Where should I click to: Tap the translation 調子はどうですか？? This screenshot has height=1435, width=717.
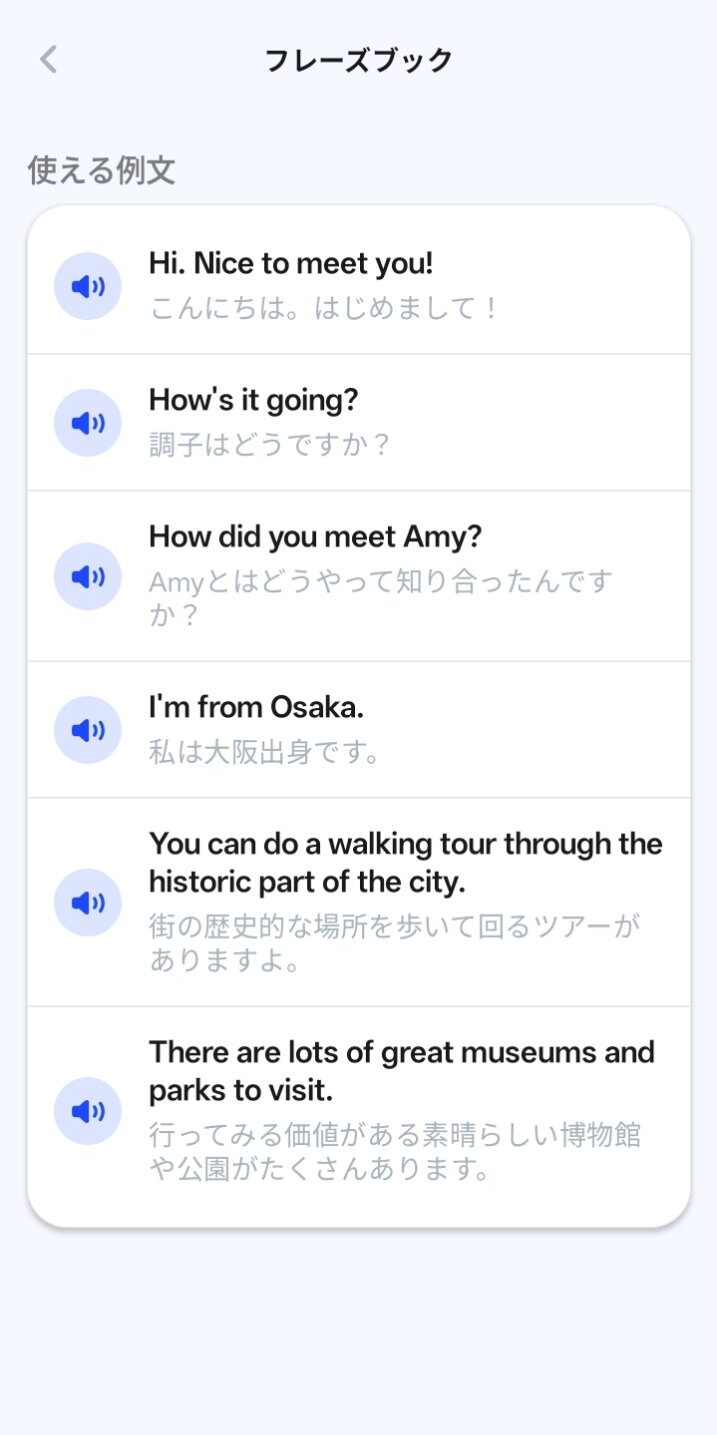(x=270, y=445)
